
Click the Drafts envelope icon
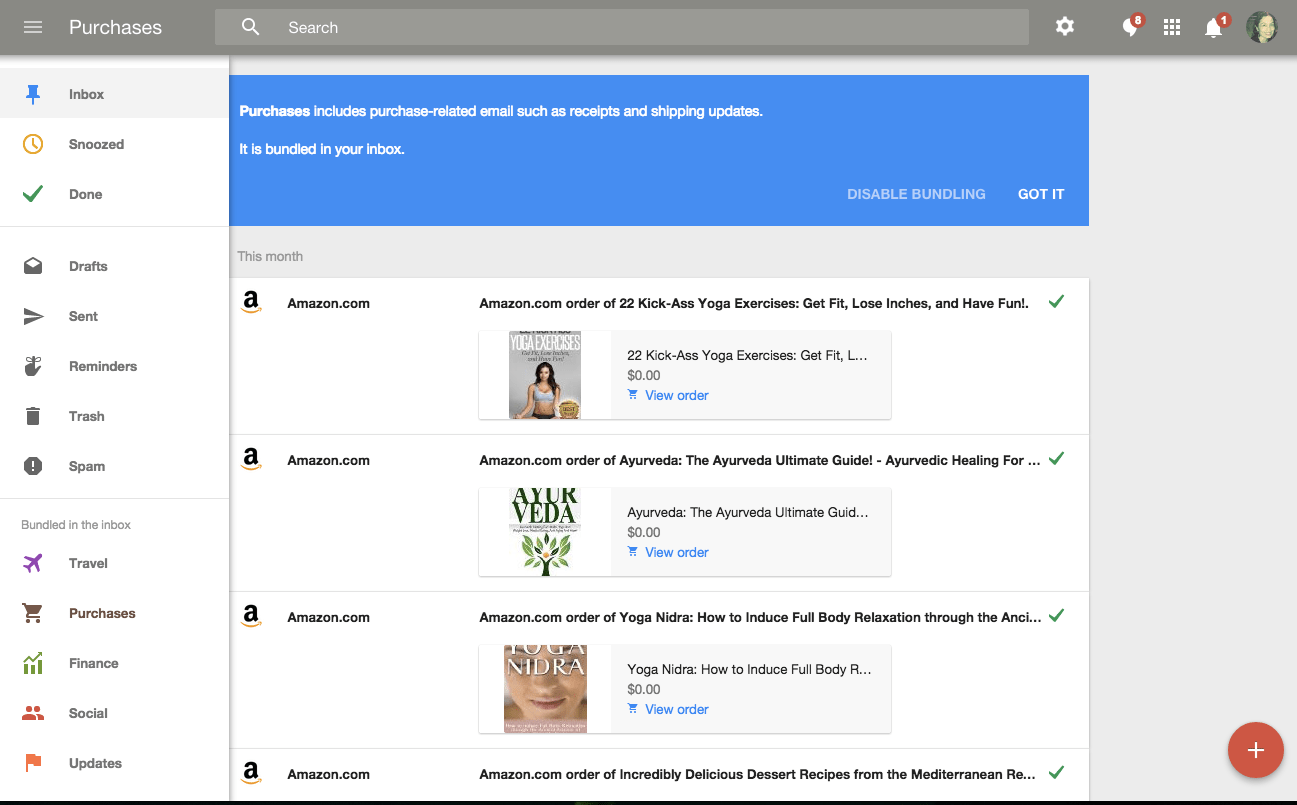tap(33, 266)
